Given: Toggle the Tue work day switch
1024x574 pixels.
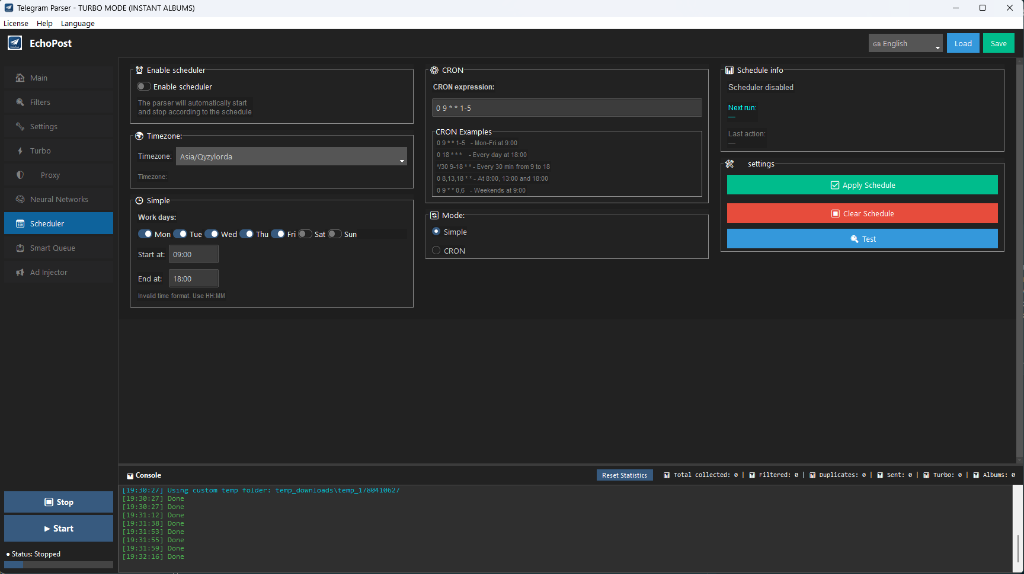Looking at the screenshot, I should pos(180,234).
